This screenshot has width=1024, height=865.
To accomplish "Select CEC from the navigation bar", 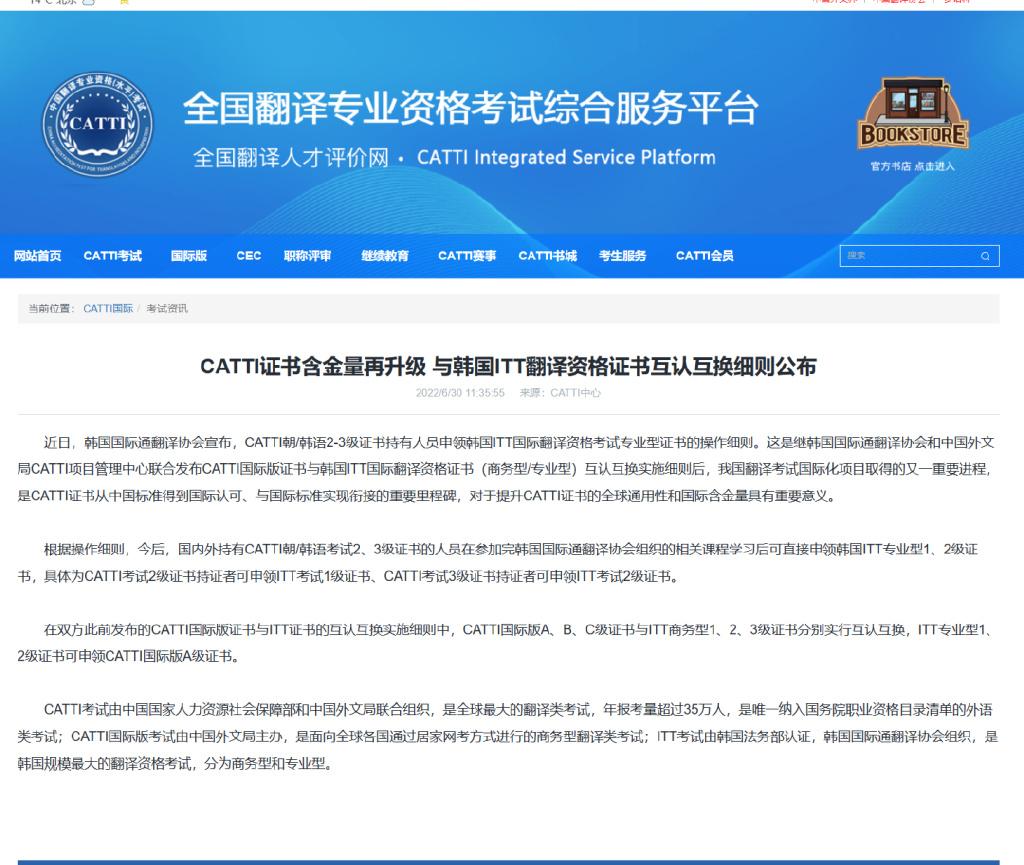I will pyautogui.click(x=247, y=256).
